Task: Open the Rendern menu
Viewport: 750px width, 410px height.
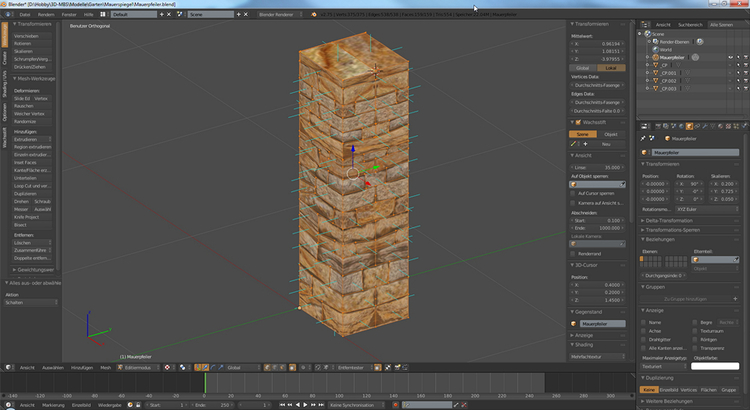Action: click(x=46, y=14)
